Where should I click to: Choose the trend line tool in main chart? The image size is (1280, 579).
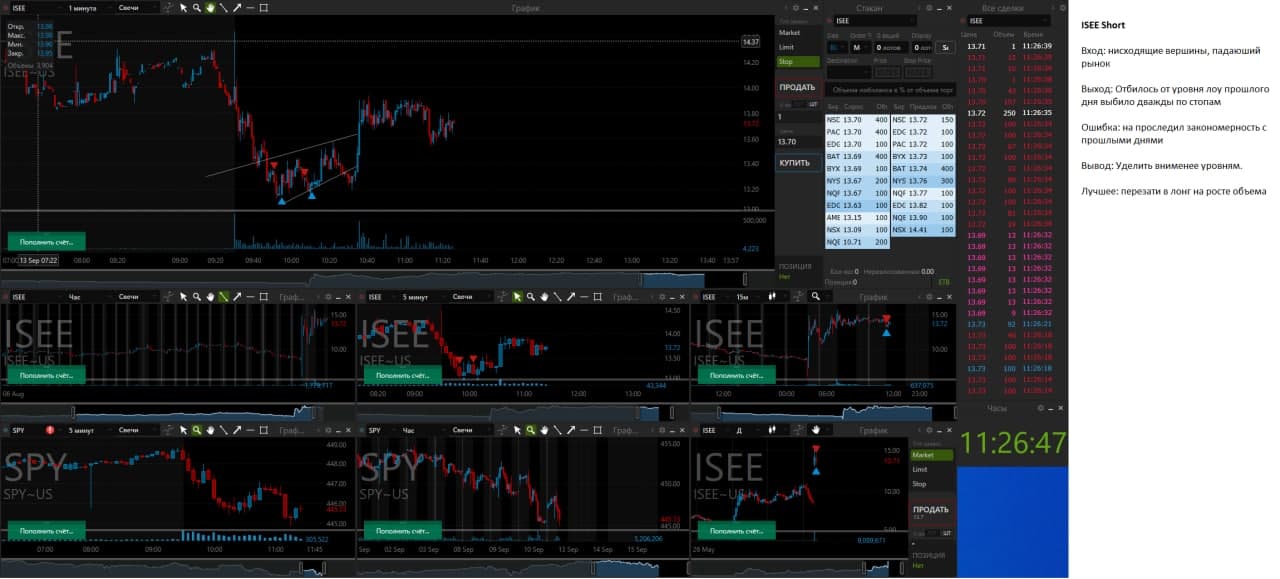click(x=223, y=7)
